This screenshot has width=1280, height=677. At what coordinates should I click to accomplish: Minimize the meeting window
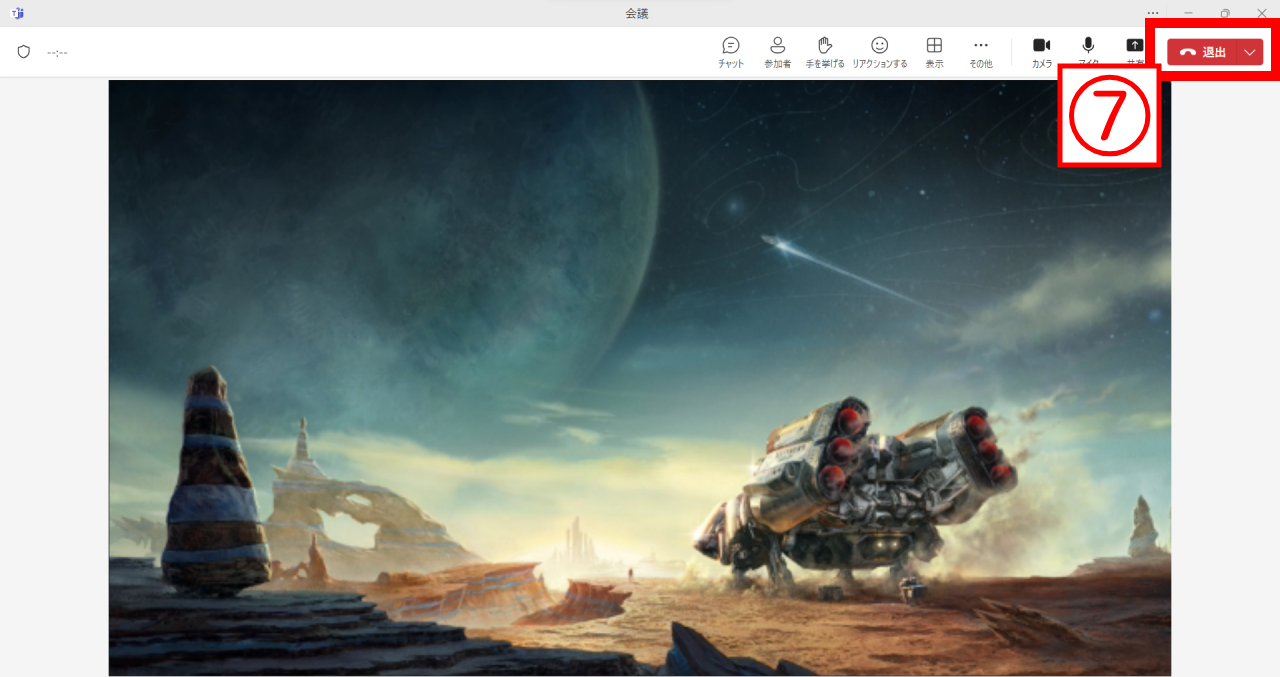1188,13
